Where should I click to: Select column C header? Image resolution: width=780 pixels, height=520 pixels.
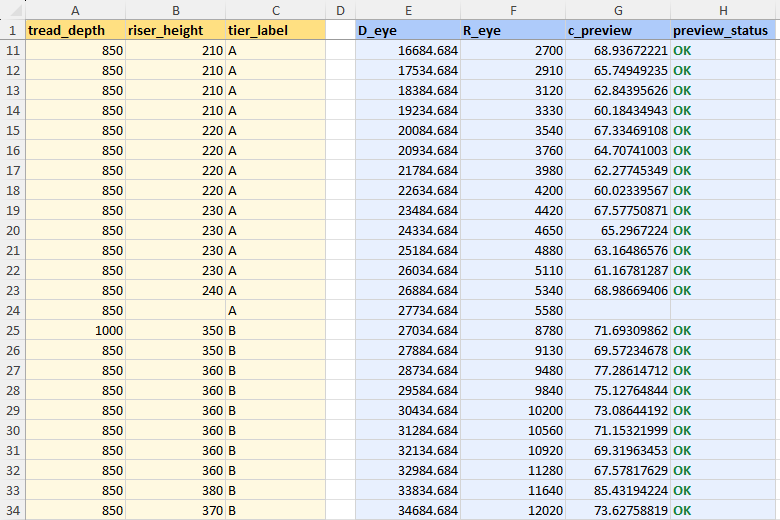(x=276, y=10)
